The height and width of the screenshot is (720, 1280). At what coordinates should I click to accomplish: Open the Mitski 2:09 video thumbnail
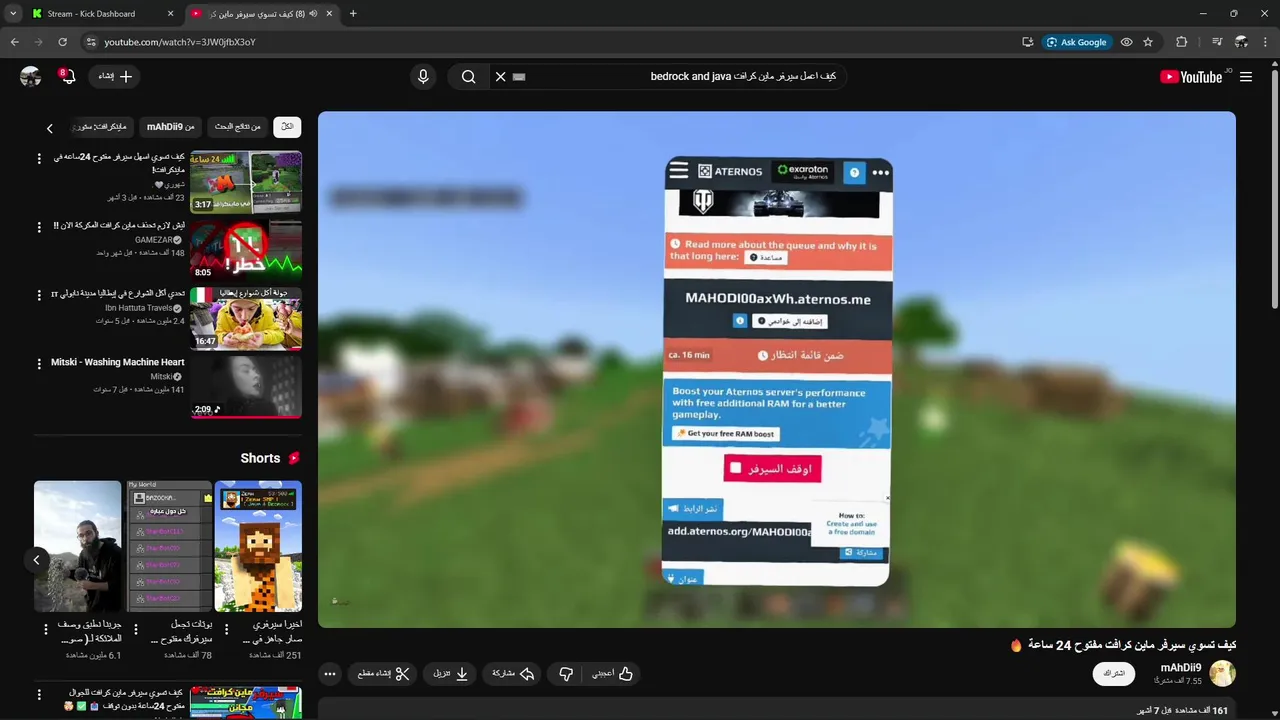(x=246, y=386)
